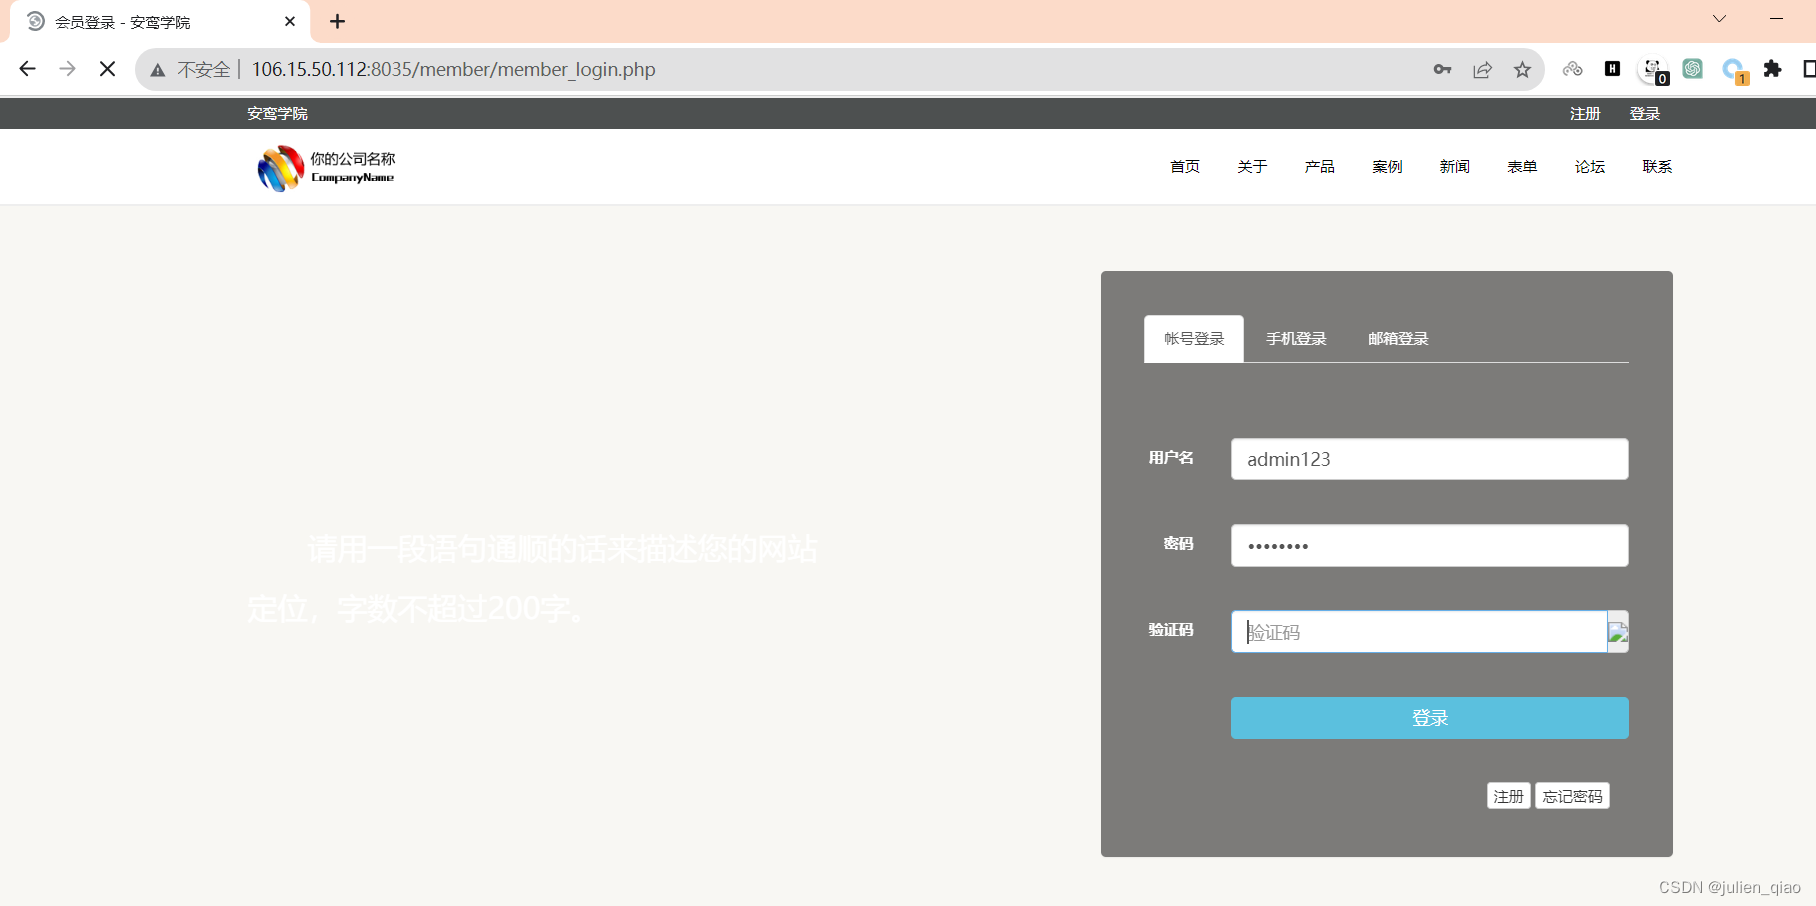Focus the 用户名 field containing admin123
The height and width of the screenshot is (906, 1816).
[1430, 459]
